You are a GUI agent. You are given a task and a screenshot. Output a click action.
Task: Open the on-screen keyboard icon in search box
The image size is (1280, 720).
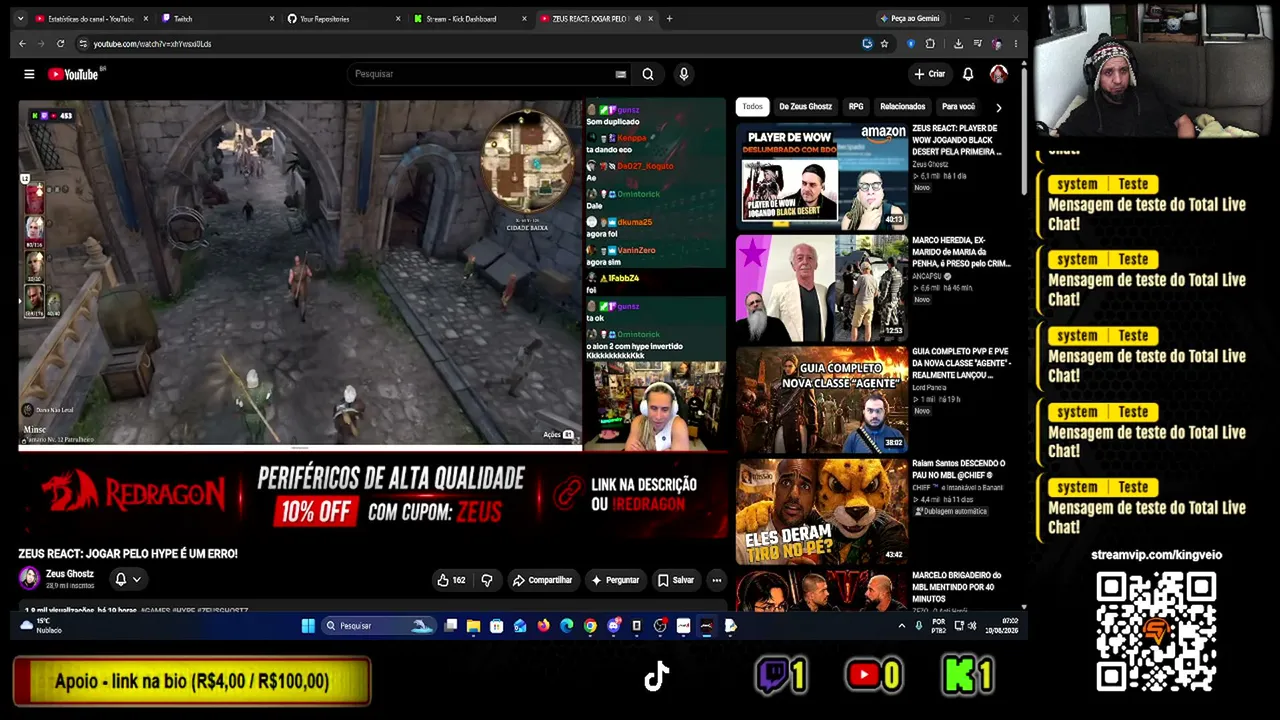point(621,74)
